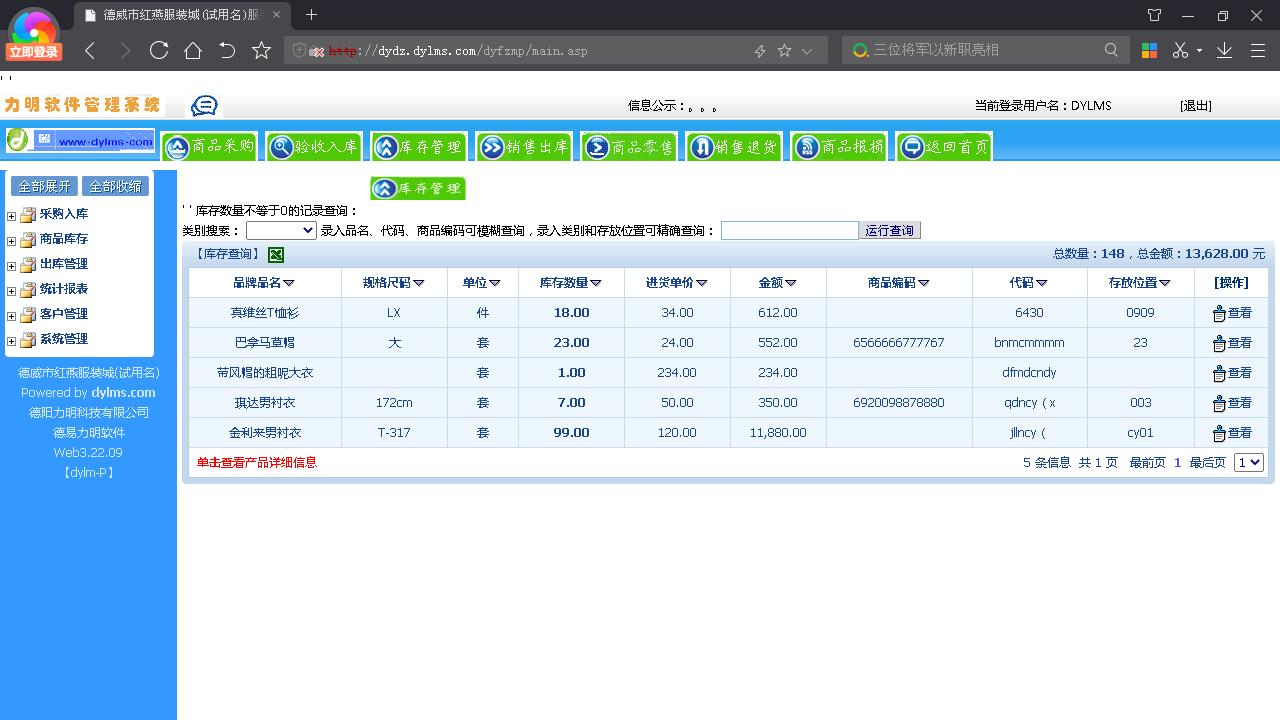Screen dimensions: 1280x720
Task: Open the 类别搜索 category dropdown
Action: click(280, 230)
